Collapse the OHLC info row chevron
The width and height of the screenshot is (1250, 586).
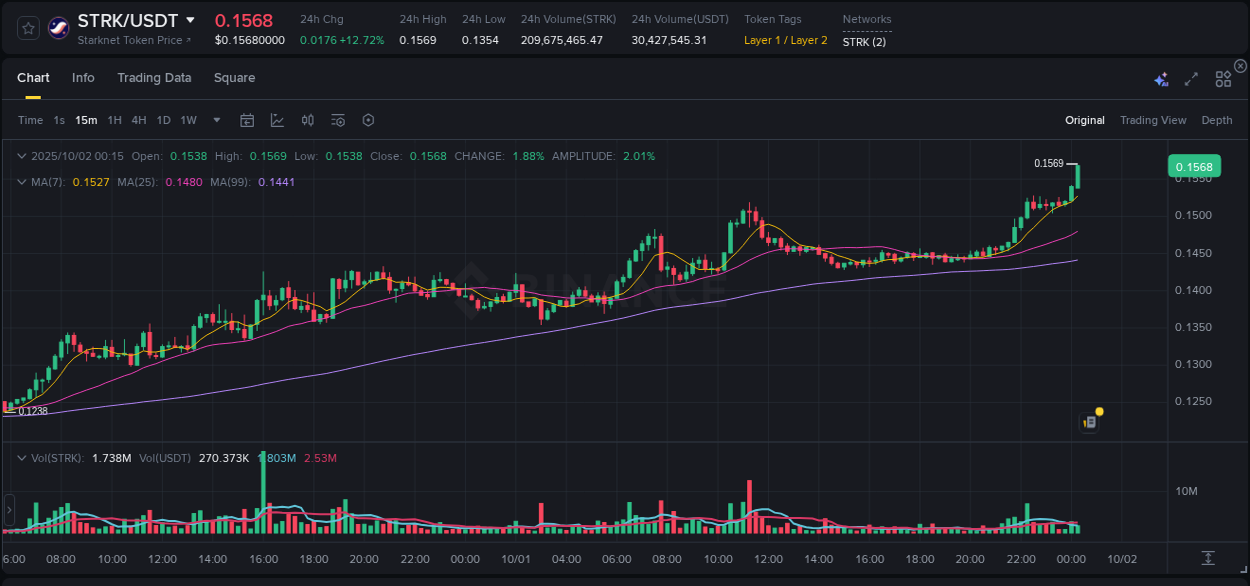22,156
